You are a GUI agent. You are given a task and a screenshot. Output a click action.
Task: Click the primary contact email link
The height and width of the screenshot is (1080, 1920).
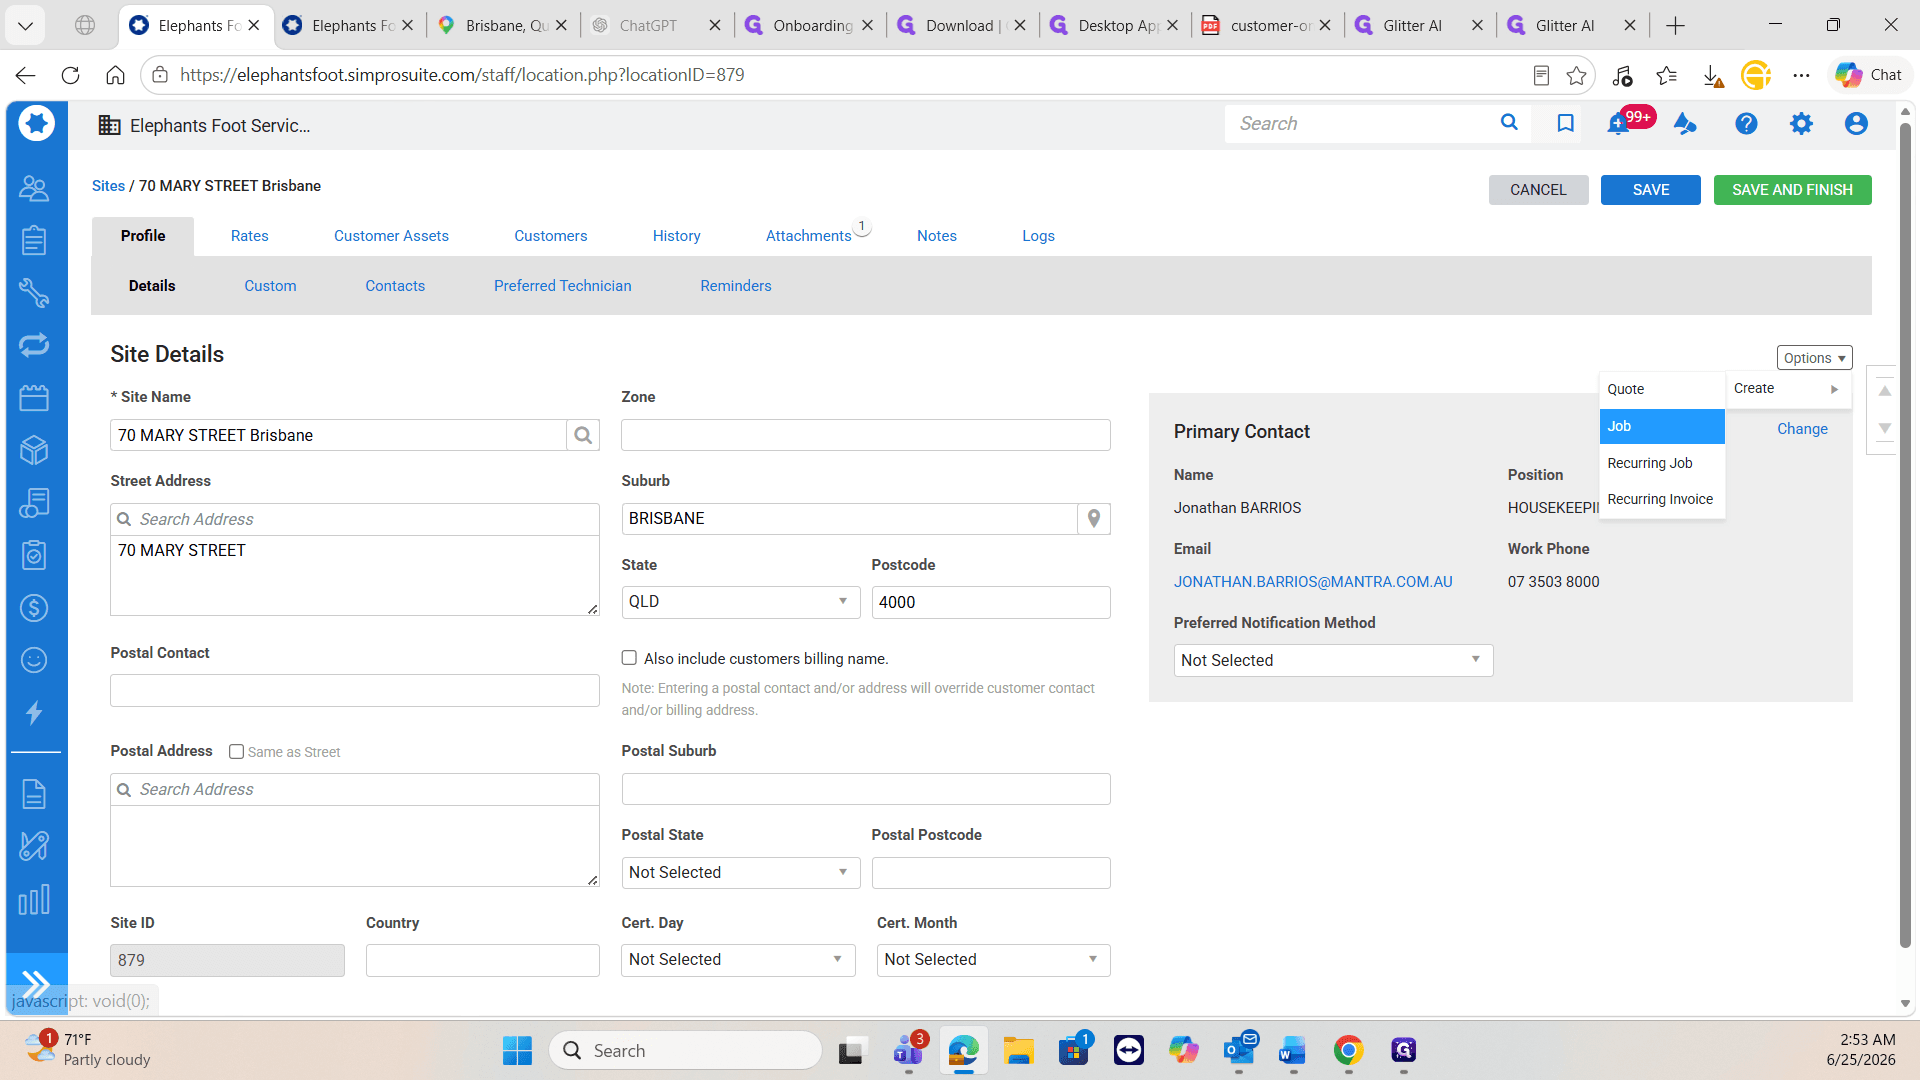click(x=1312, y=582)
